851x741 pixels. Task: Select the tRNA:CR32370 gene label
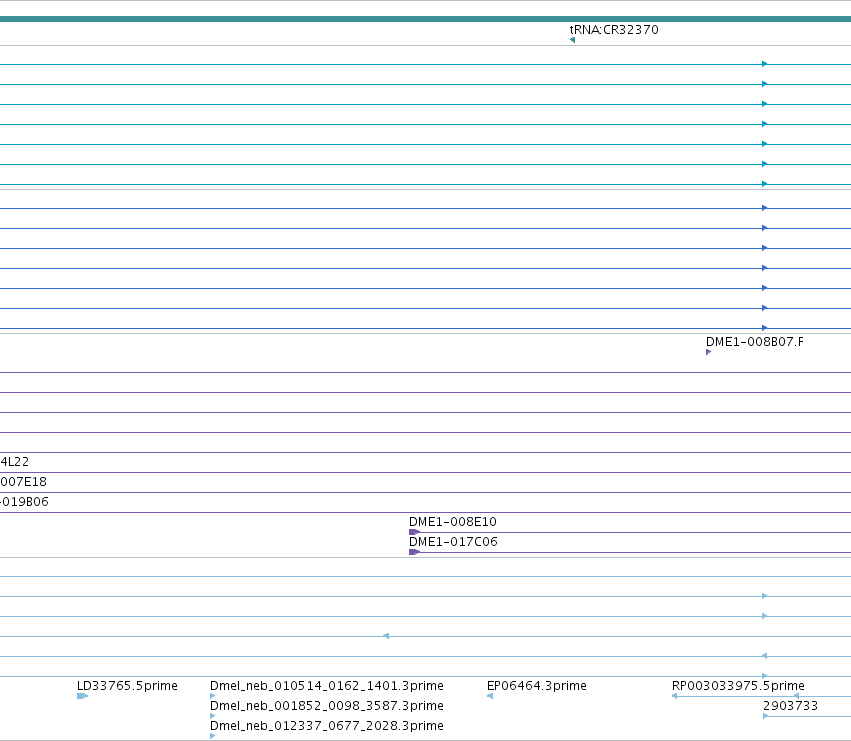[614, 30]
